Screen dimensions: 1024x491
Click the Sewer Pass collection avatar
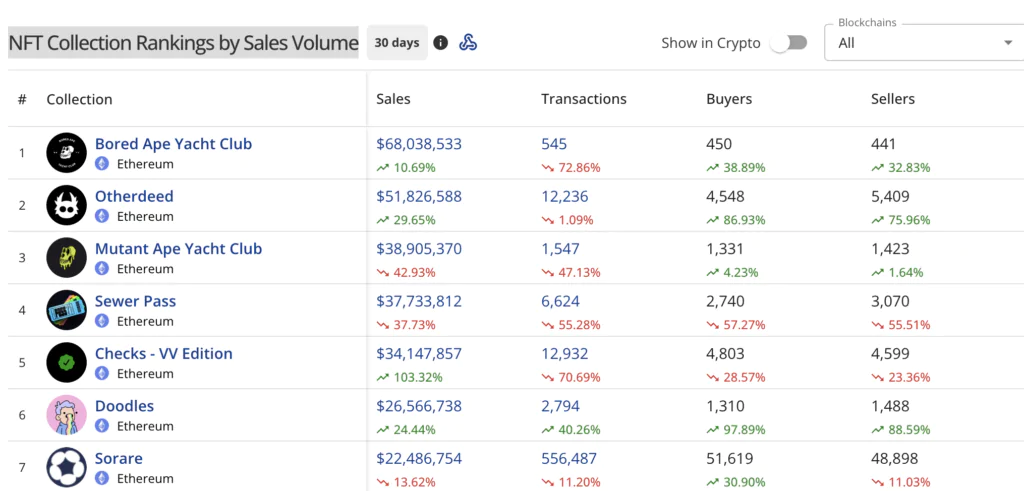pos(67,310)
